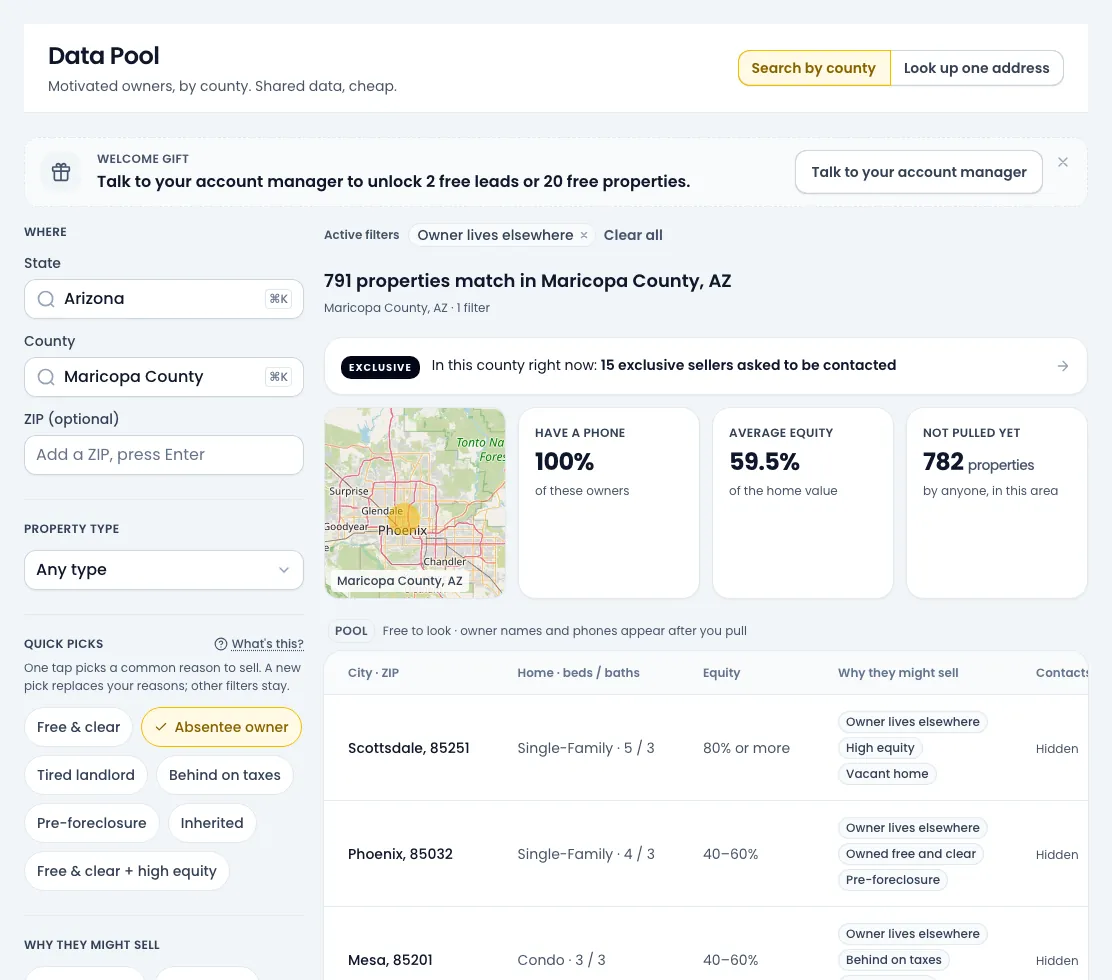Viewport: 1112px width, 980px height.
Task: Click the State Arizona field
Action: click(x=164, y=299)
